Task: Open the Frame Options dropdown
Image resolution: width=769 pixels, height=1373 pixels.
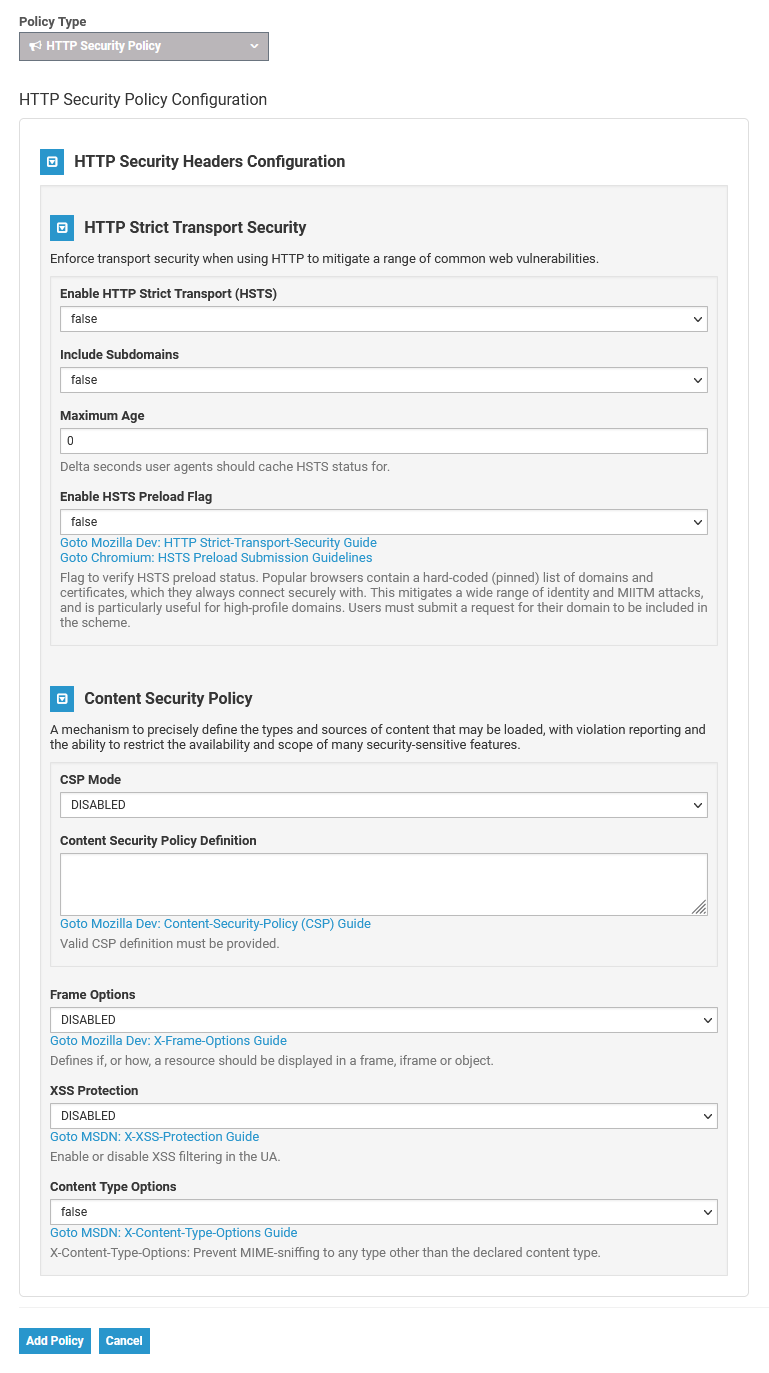Action: pos(383,1020)
